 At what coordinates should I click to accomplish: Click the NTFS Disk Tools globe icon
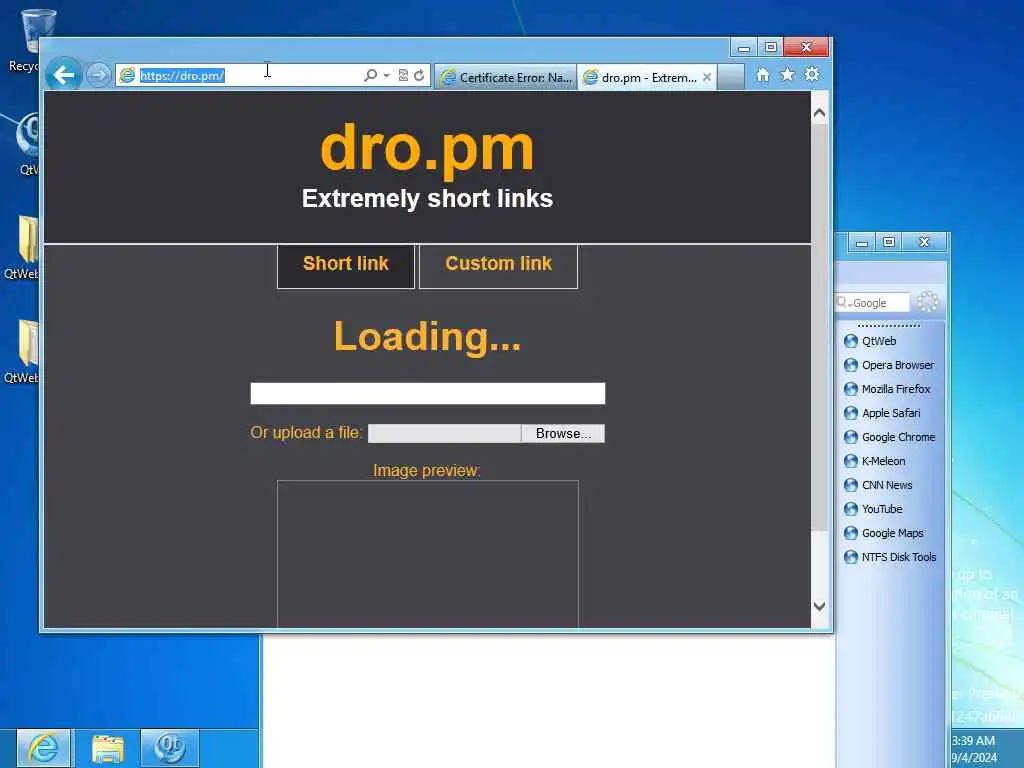[x=851, y=557]
